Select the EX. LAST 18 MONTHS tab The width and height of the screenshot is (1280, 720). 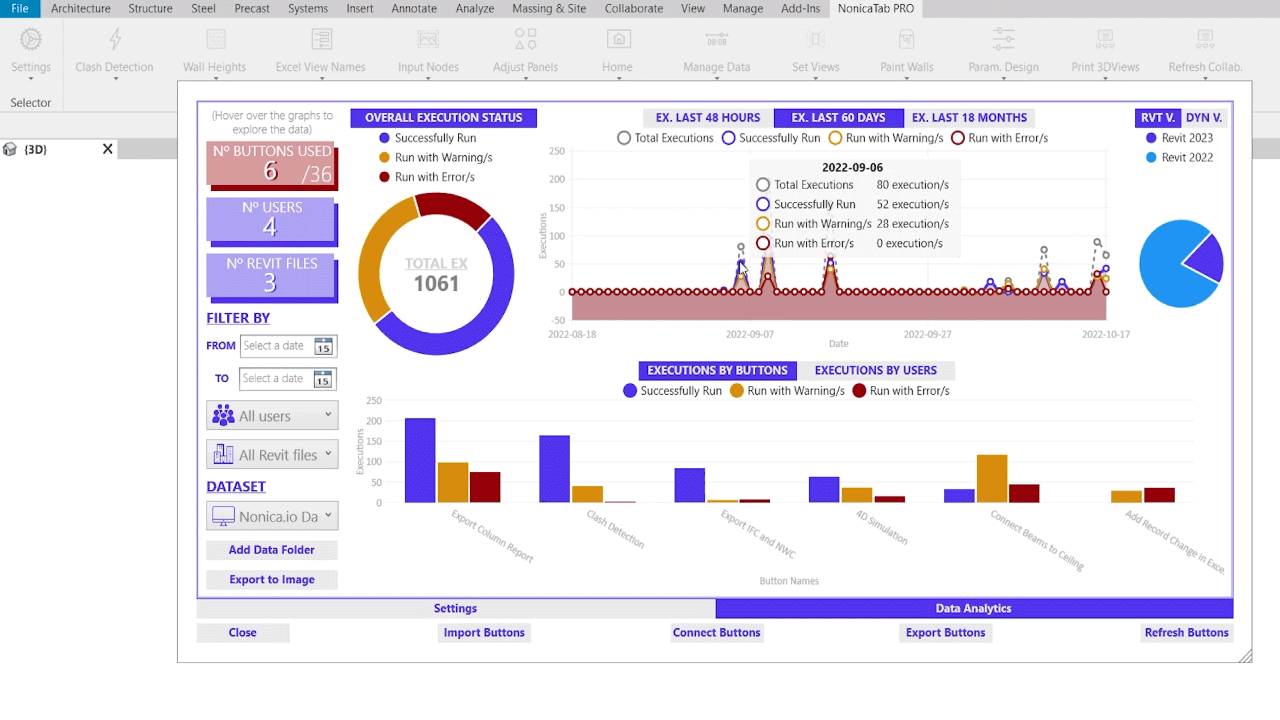coord(969,117)
